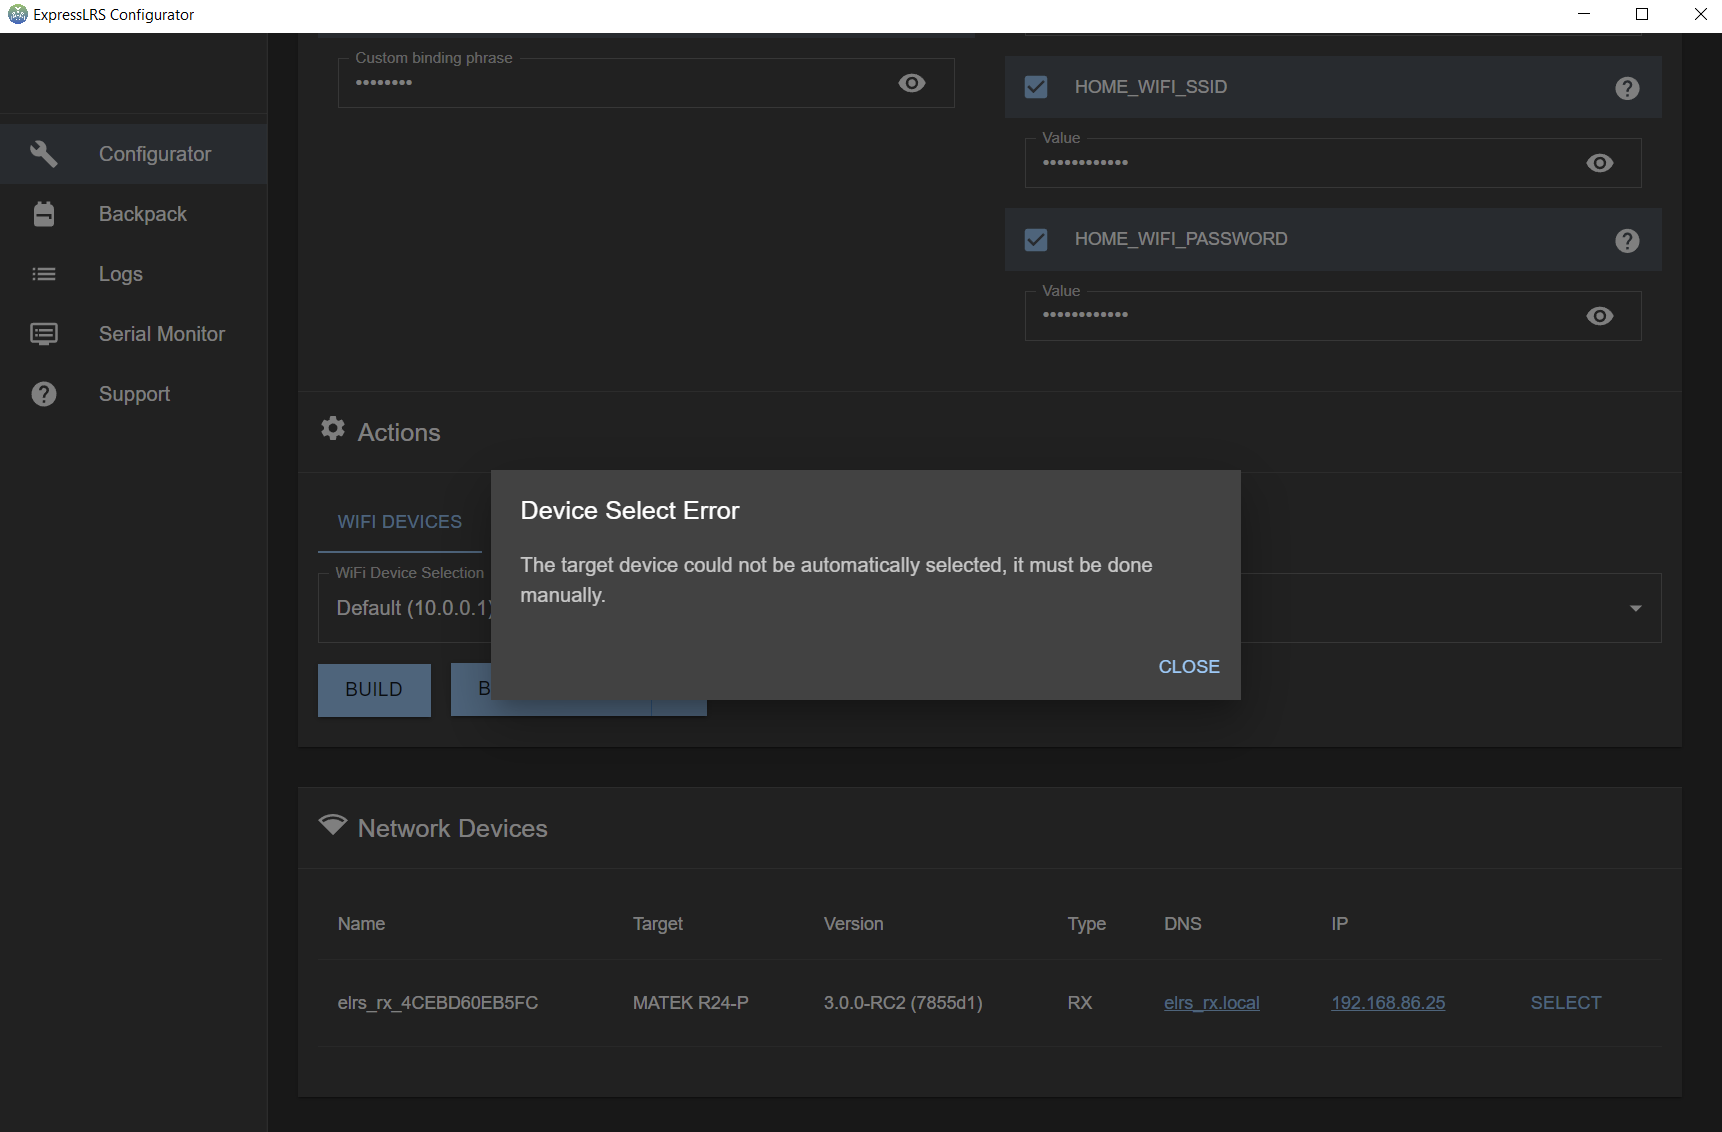This screenshot has height=1132, width=1722.
Task: Close the Device Select Error dialog
Action: [x=1188, y=666]
